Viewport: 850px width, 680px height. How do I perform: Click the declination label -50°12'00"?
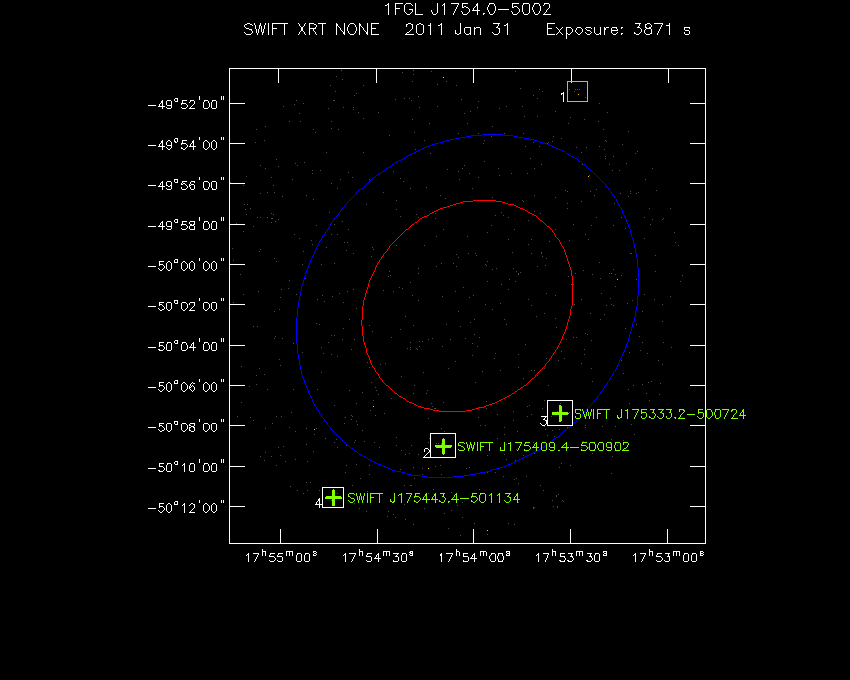coord(186,508)
